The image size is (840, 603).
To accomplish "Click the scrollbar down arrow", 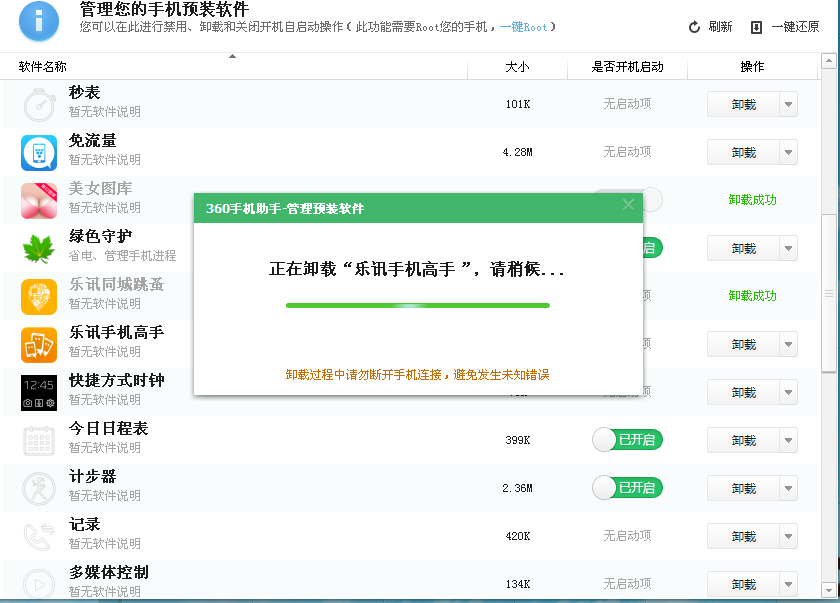I will pyautogui.click(x=829, y=590).
